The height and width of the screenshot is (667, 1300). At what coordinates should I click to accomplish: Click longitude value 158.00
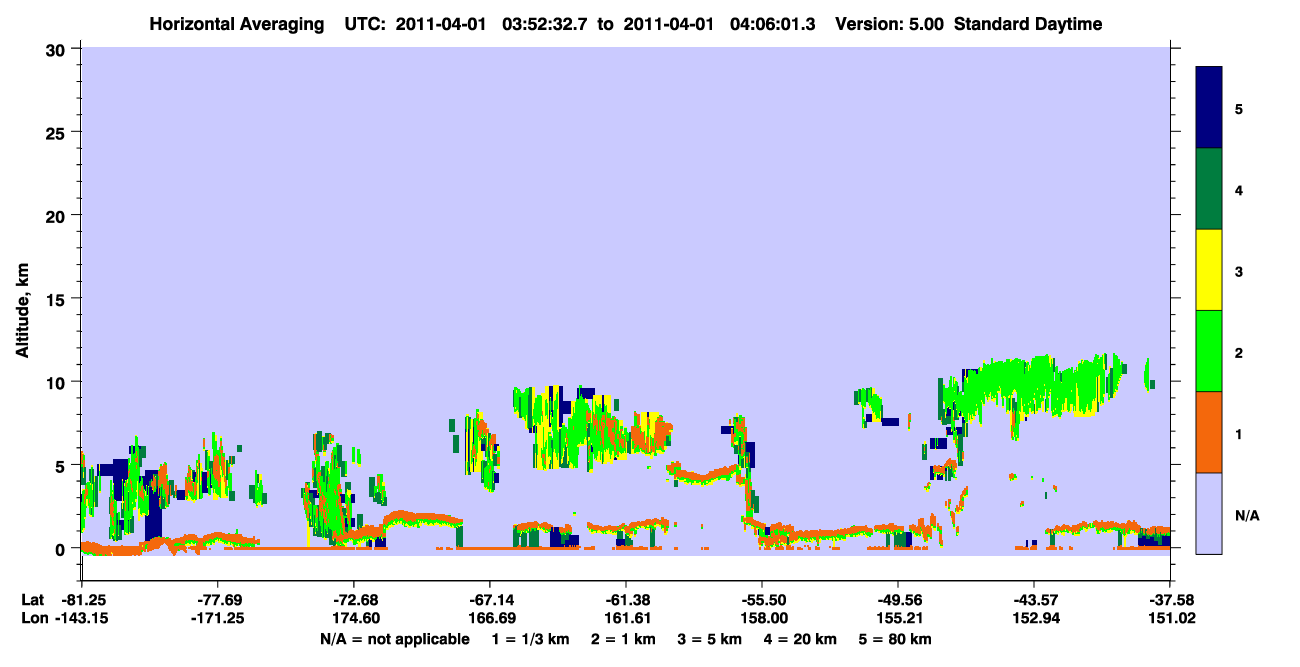(x=762, y=618)
